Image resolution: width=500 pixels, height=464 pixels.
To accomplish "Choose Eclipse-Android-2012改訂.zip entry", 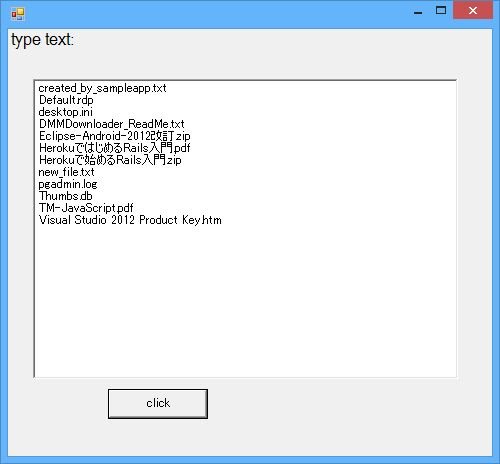I will [114, 136].
